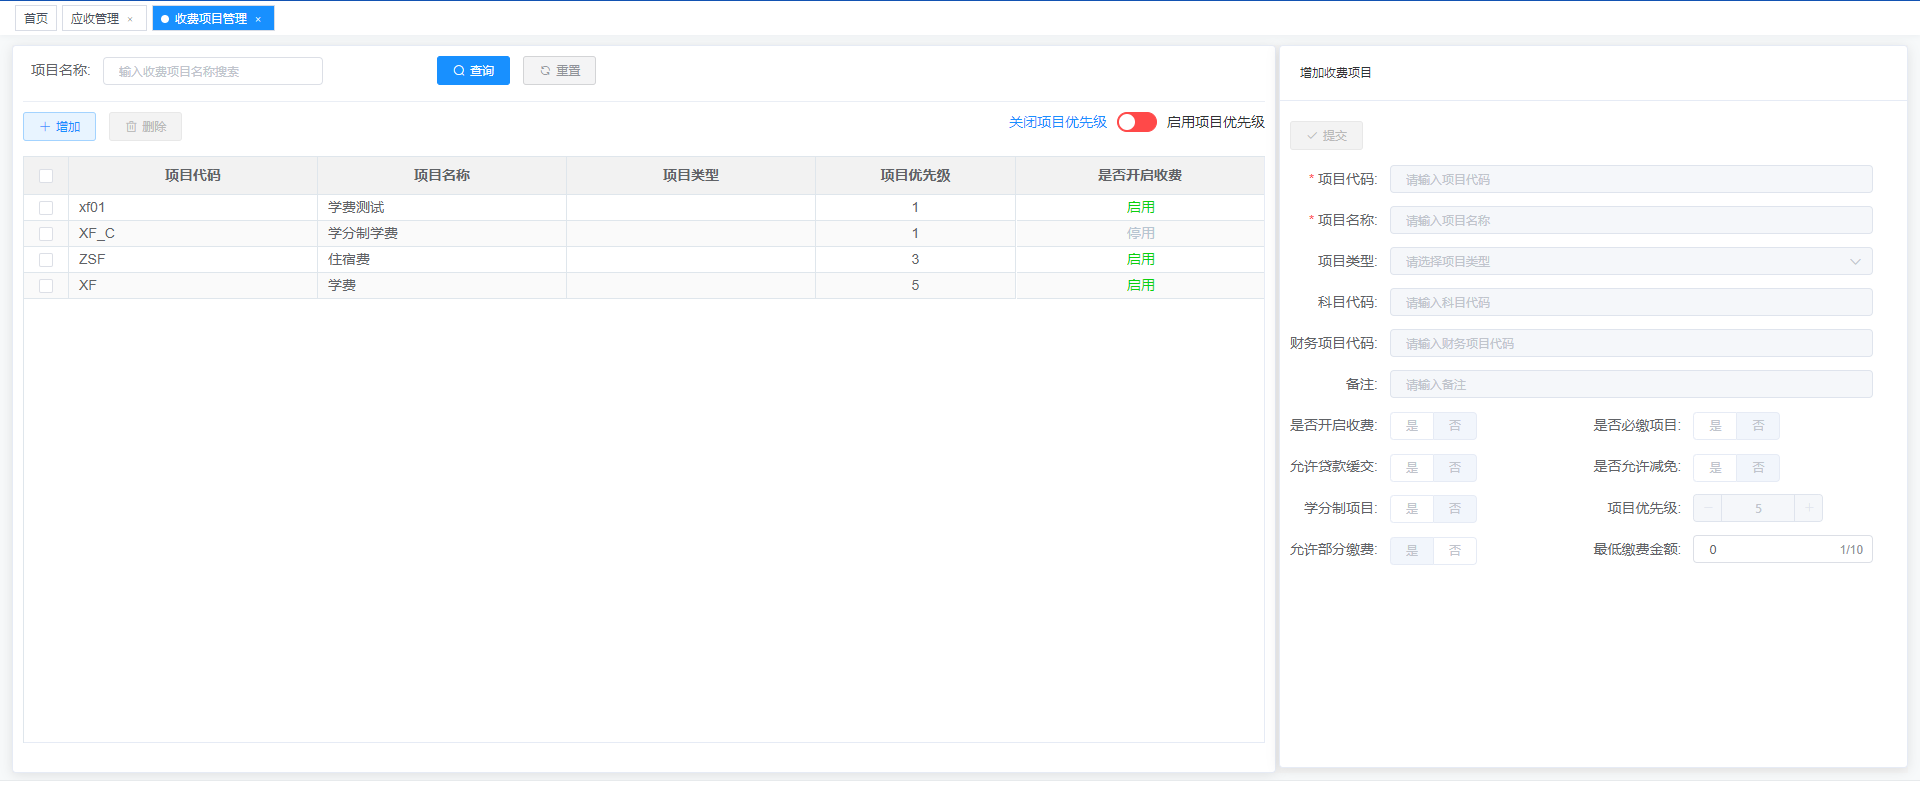This screenshot has width=1920, height=785.
Task: Click the 删除 delete button
Action: point(145,127)
